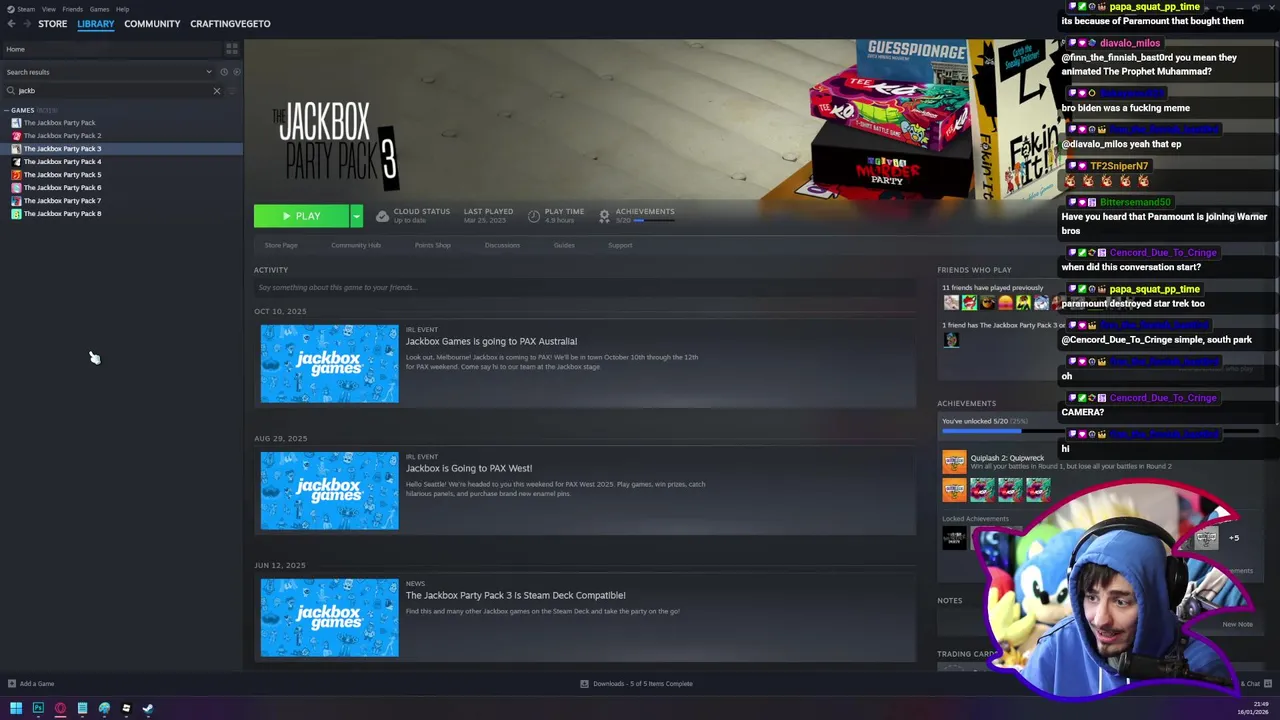Click the Quiplash 2: Quipwreck achievement icon

coord(954,461)
